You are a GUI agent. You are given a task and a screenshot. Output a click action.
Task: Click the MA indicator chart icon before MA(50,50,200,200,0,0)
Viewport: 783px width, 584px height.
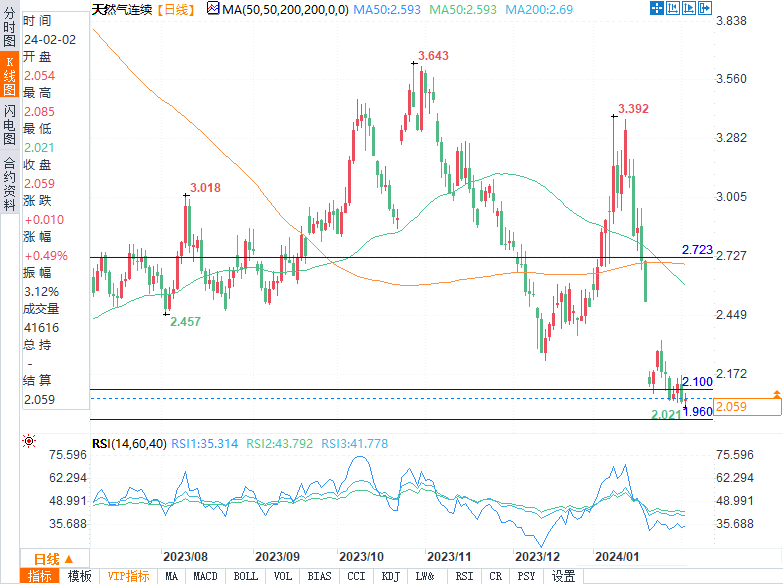point(213,8)
